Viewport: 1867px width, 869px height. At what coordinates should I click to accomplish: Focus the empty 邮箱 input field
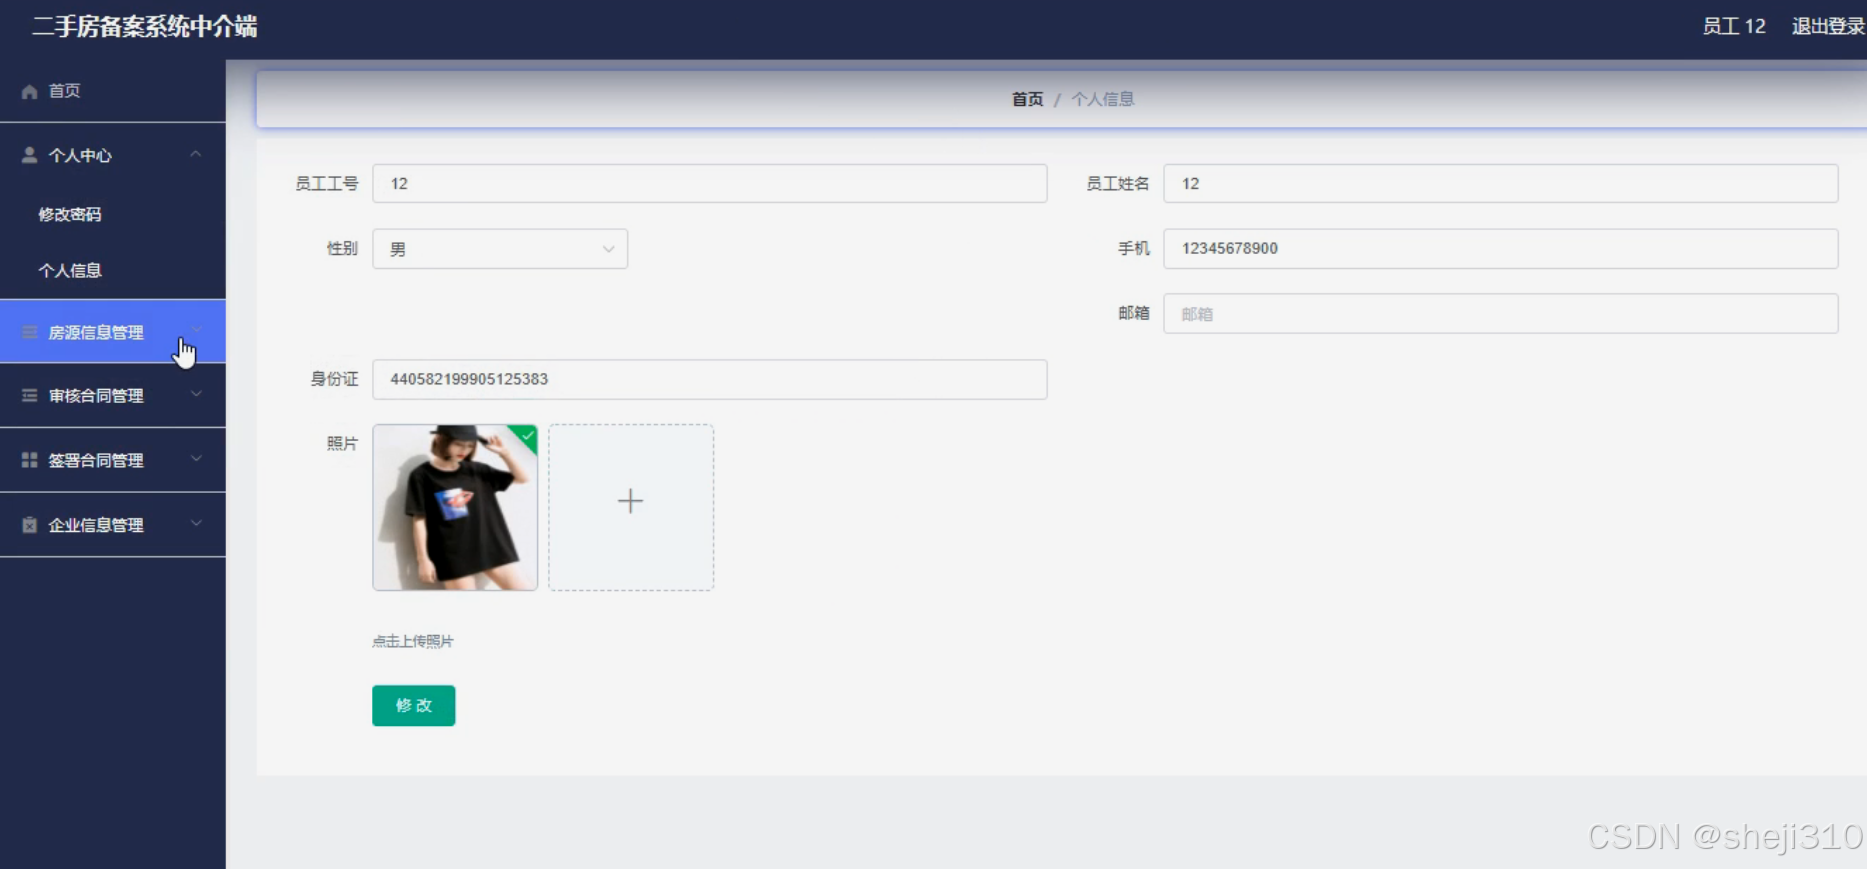[x=1501, y=314]
